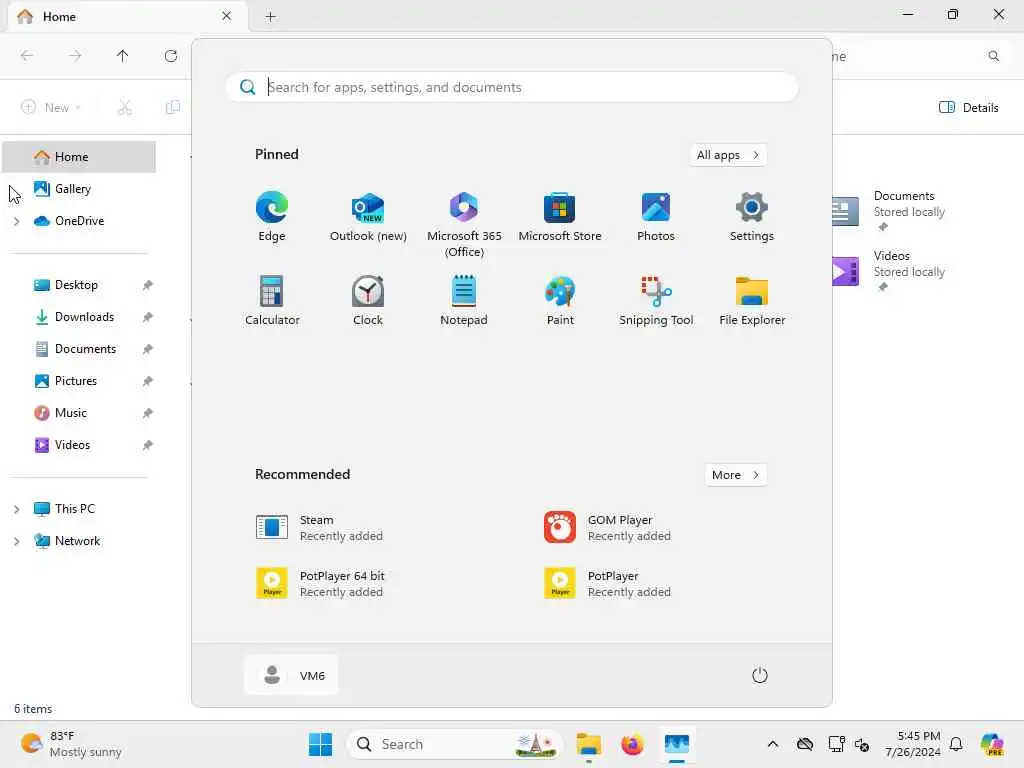Click the Start menu search field
1024x768 pixels.
pyautogui.click(x=512, y=87)
